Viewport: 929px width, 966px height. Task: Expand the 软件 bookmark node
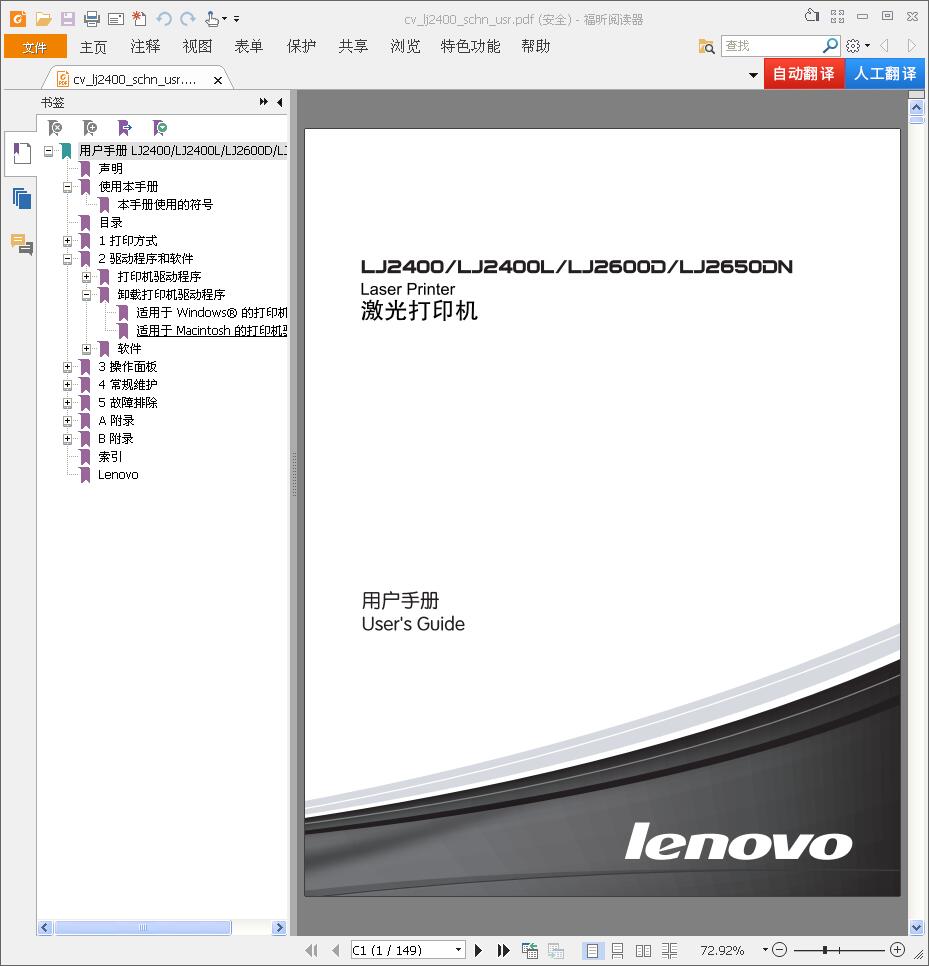coord(86,349)
